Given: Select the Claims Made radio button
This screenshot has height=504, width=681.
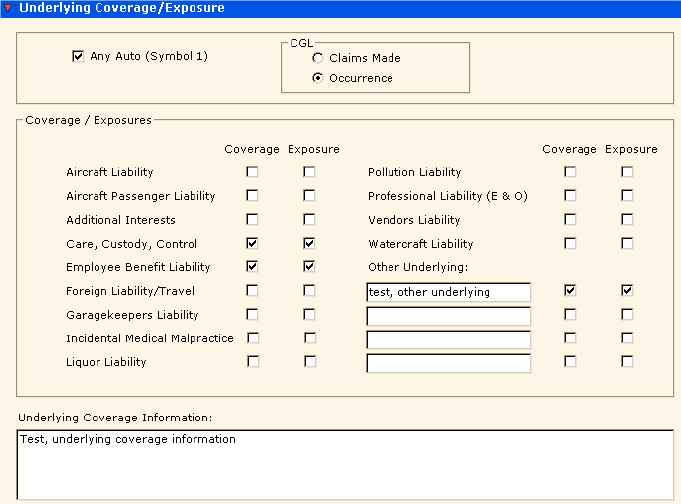Looking at the screenshot, I should tap(318, 58).
